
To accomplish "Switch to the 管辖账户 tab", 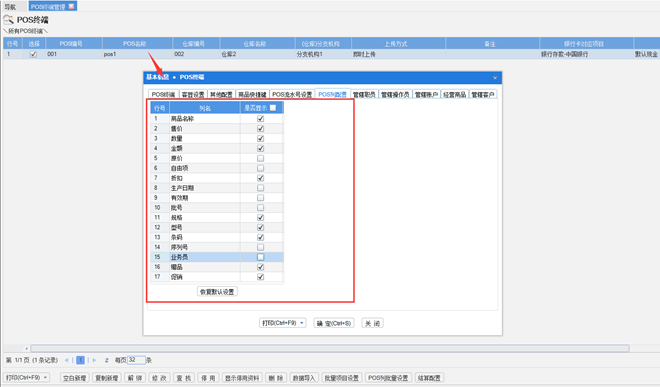I will (426, 95).
